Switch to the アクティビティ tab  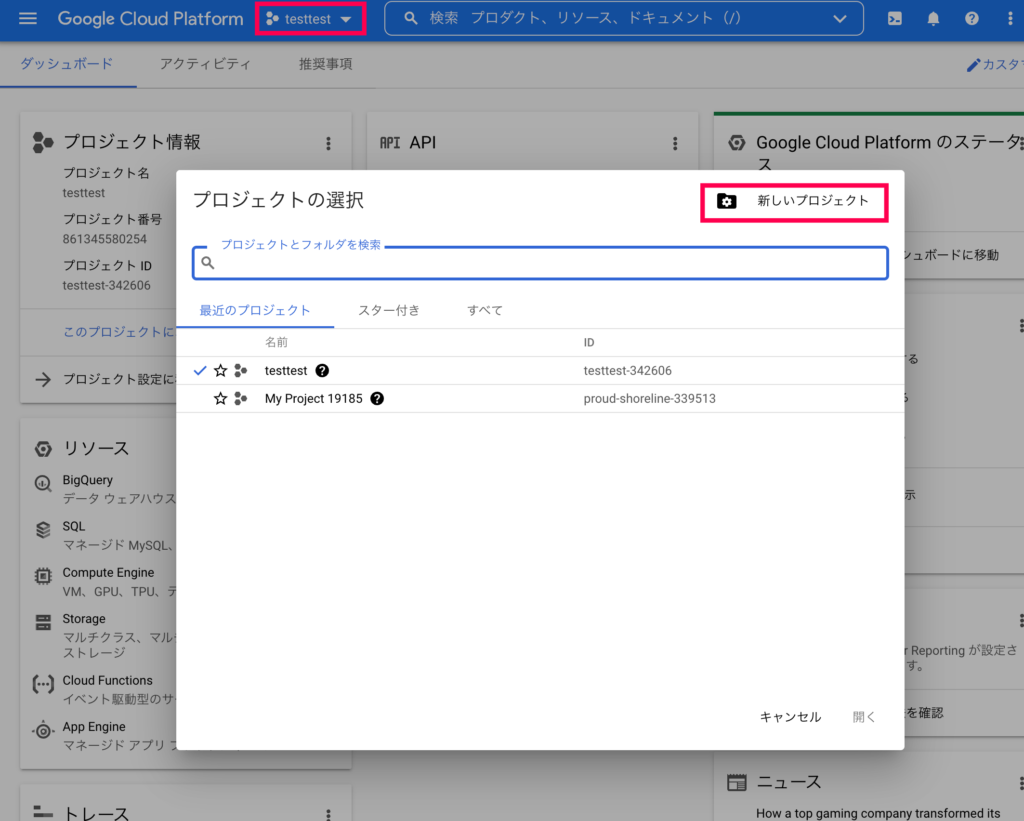pos(205,64)
